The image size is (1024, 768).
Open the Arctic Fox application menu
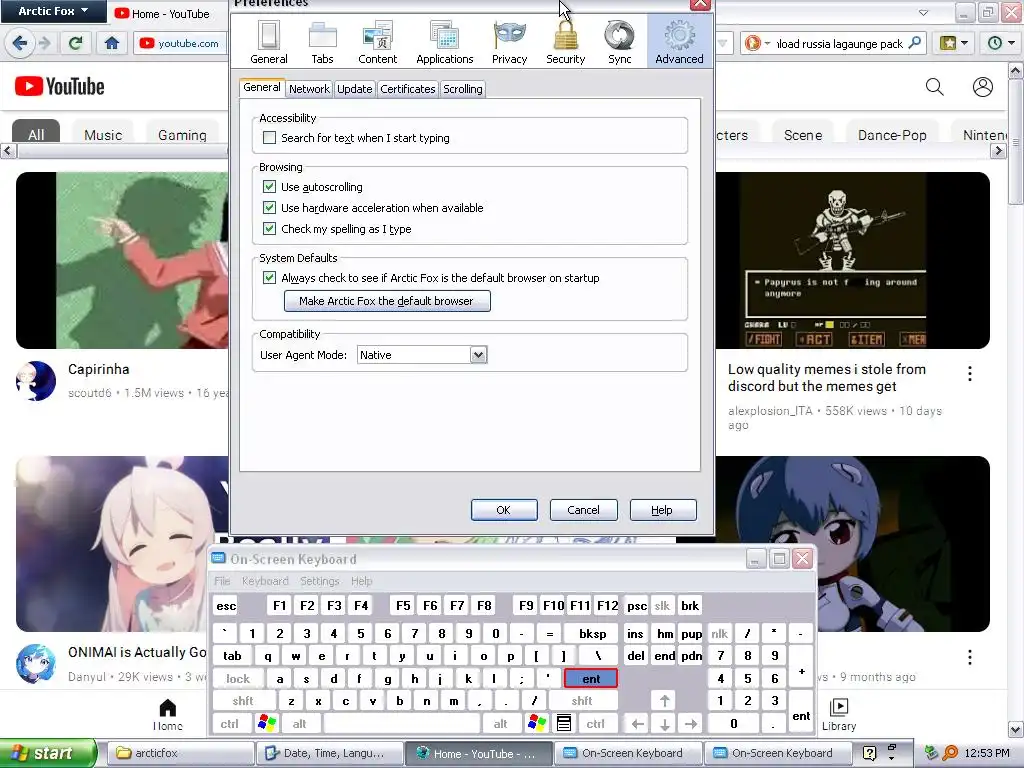pos(53,11)
